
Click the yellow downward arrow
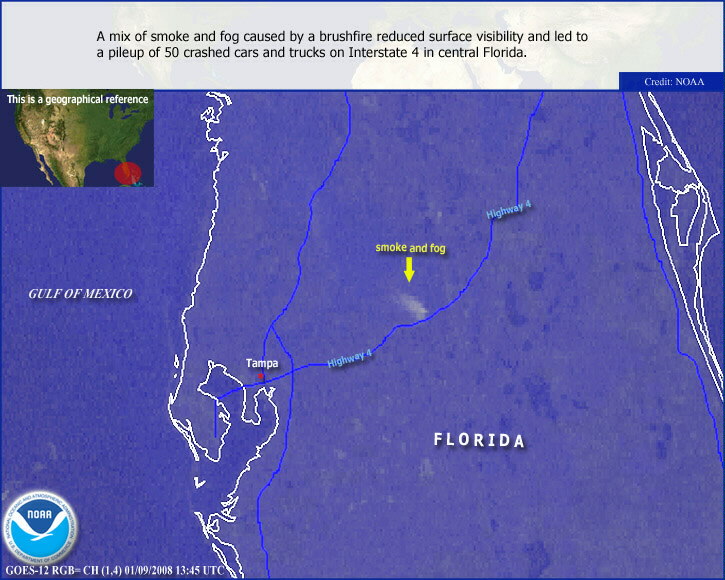pyautogui.click(x=409, y=268)
